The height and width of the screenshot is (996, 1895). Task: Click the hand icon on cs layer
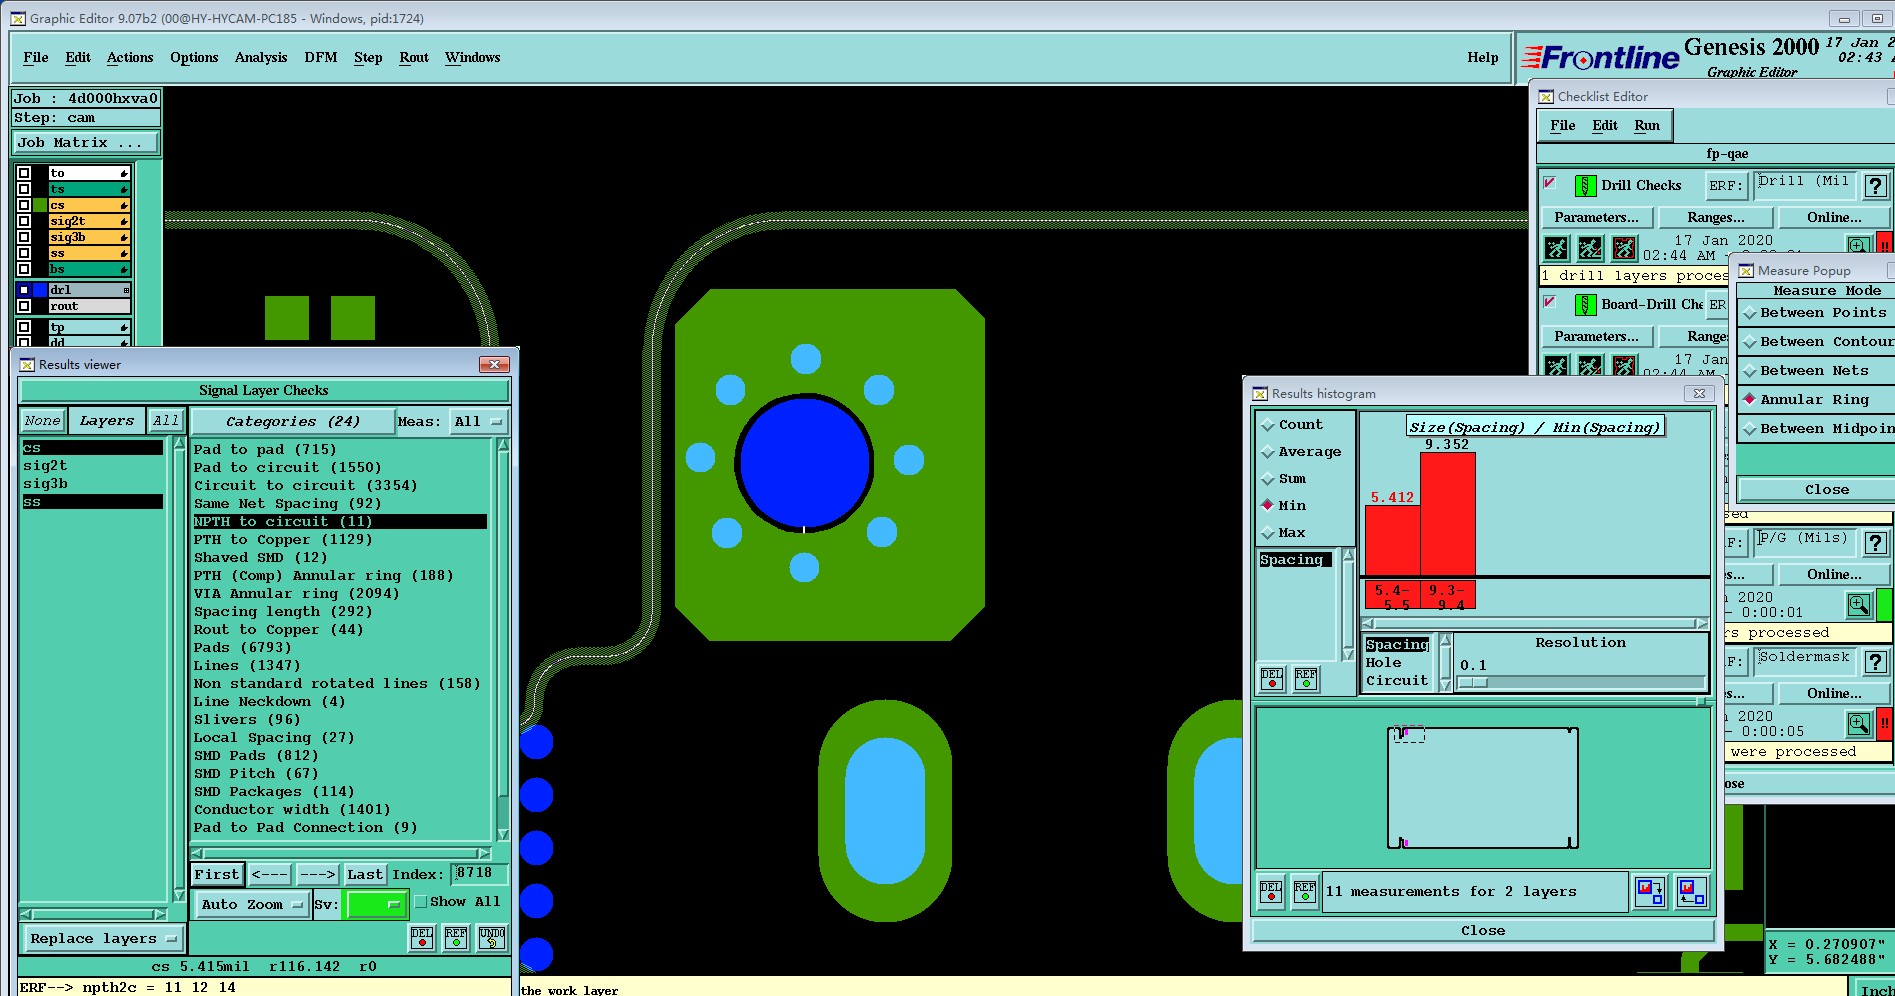[x=124, y=205]
